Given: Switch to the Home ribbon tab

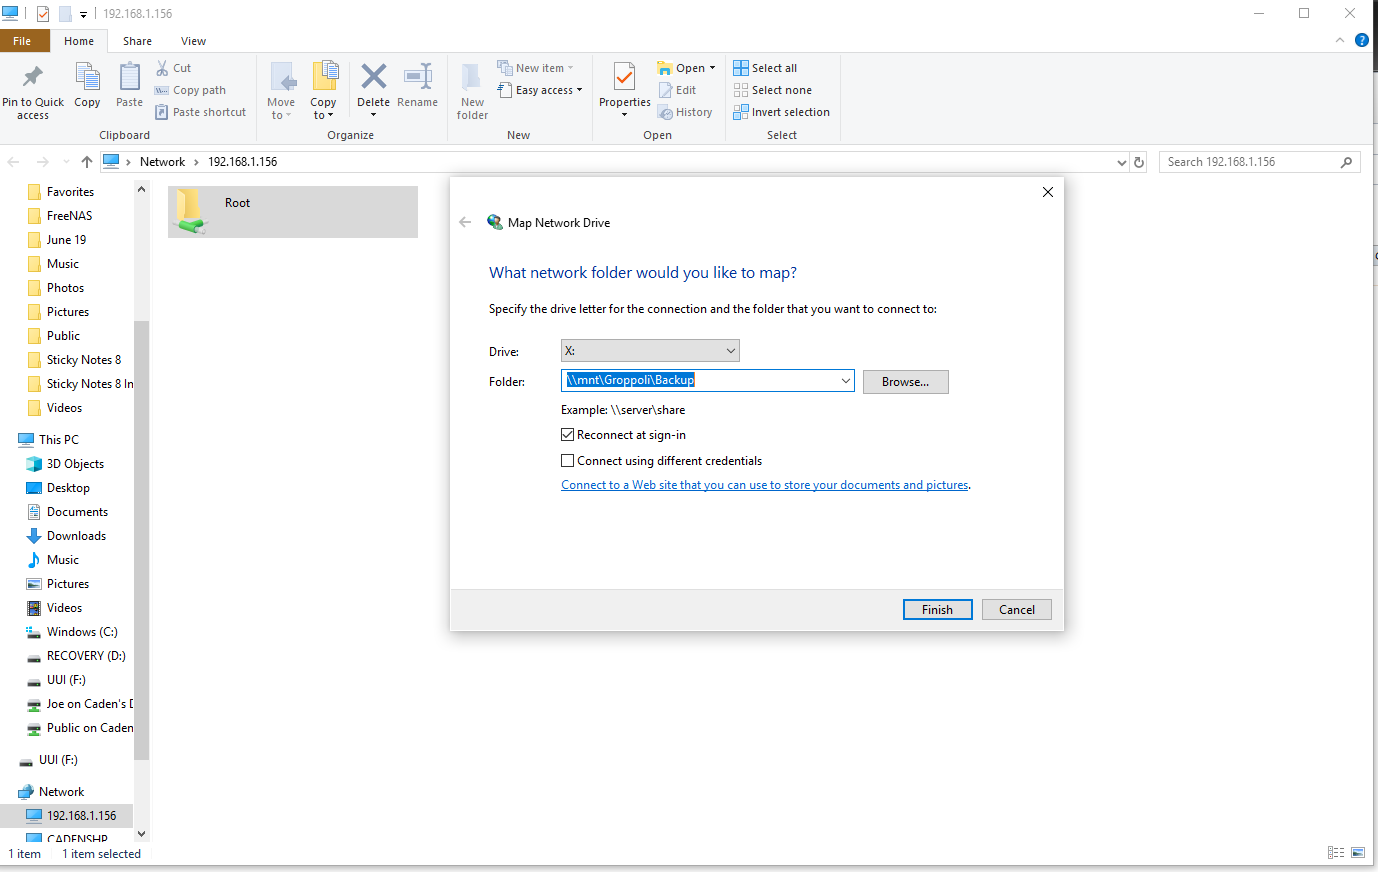Looking at the screenshot, I should coord(79,41).
